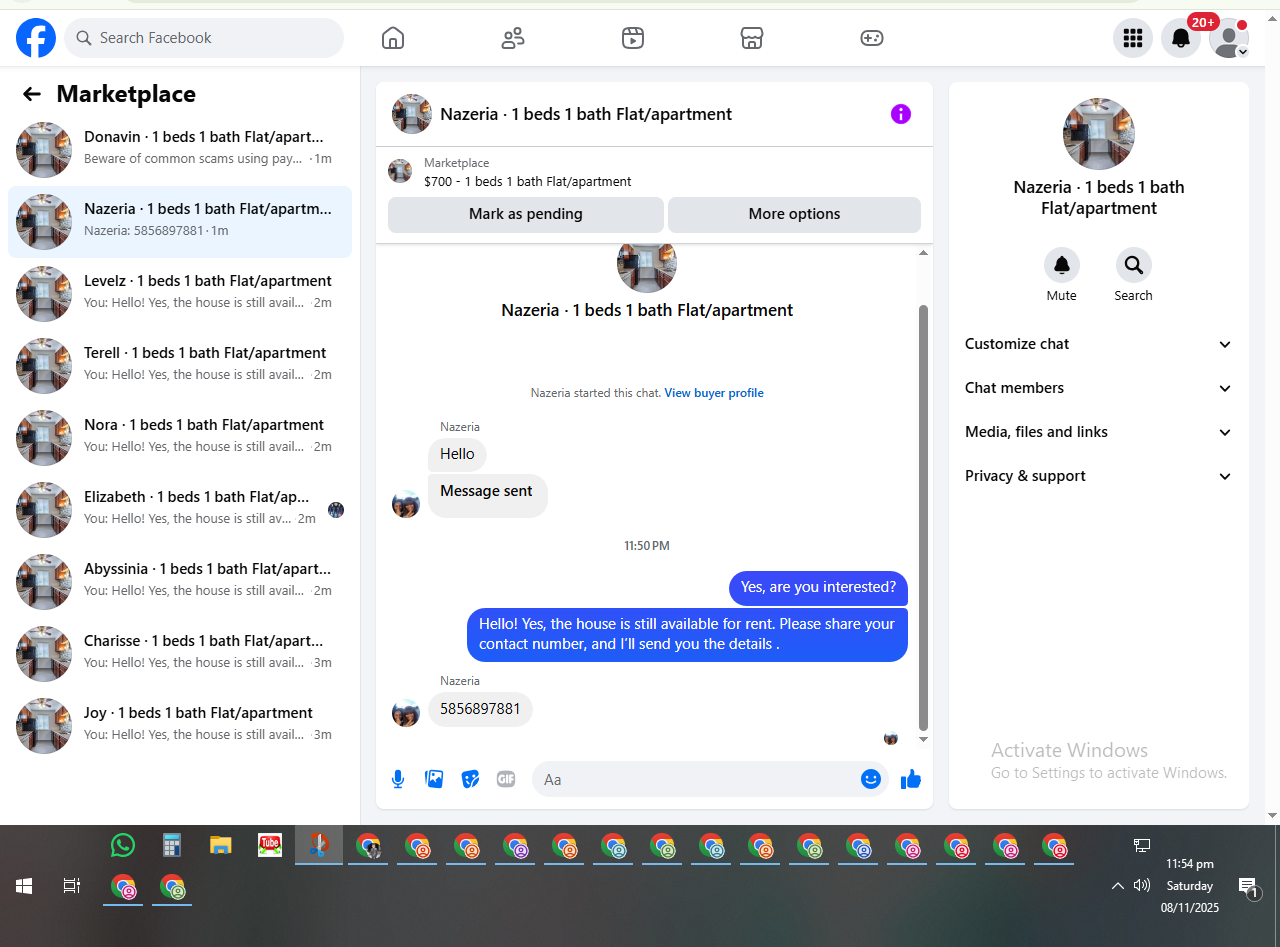Click the 5856897881 message bubble
The height and width of the screenshot is (947, 1280).
click(480, 709)
